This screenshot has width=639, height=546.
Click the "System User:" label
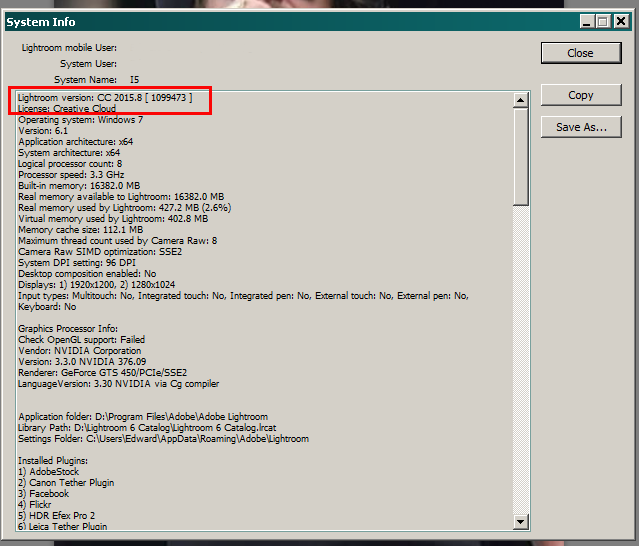(x=88, y=64)
